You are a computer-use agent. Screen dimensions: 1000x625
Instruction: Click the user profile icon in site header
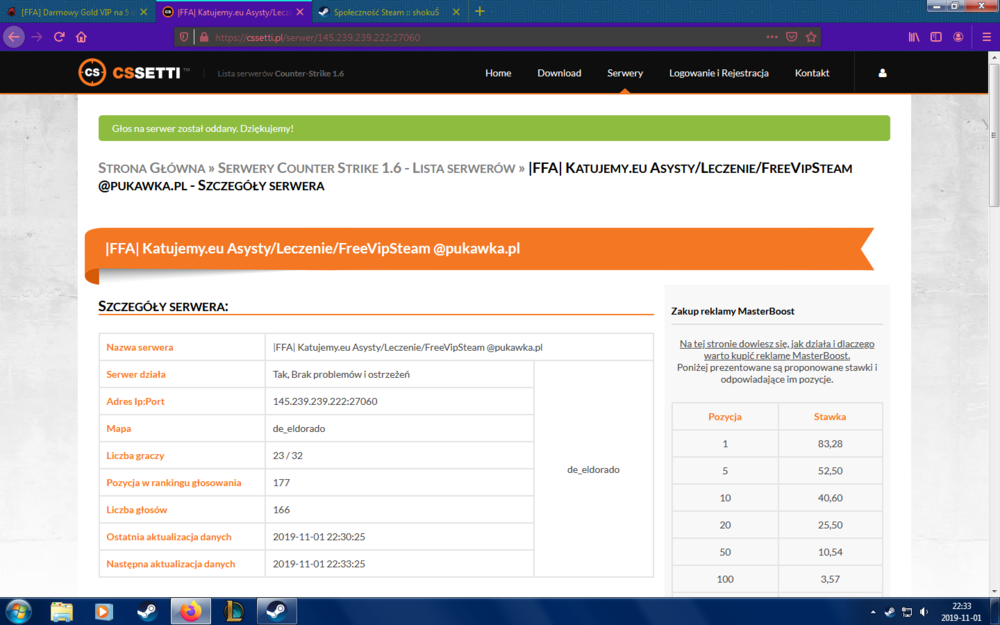tap(883, 73)
